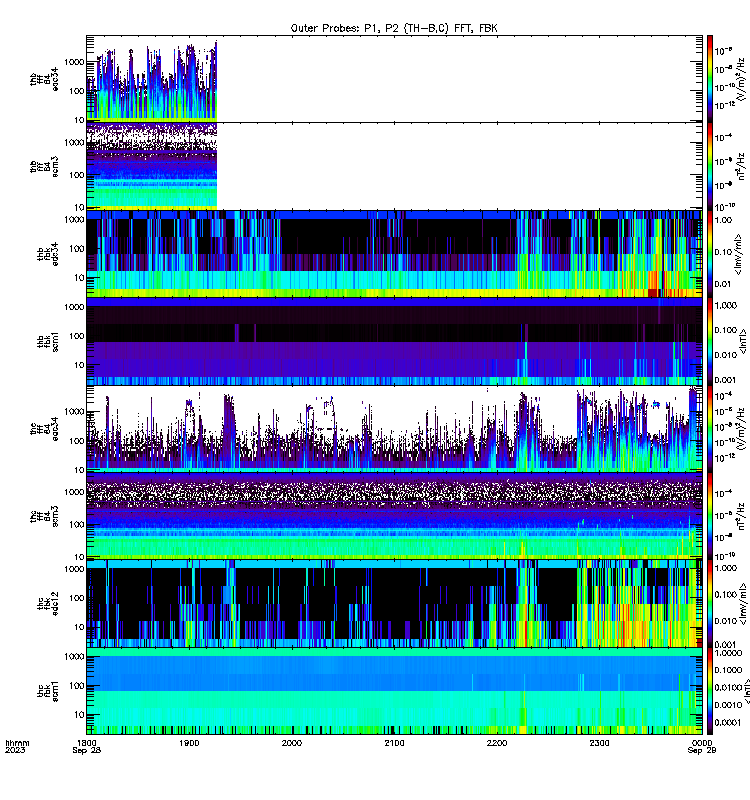Click the '2023' year label
The height and width of the screenshot is (800, 750).
15,750
